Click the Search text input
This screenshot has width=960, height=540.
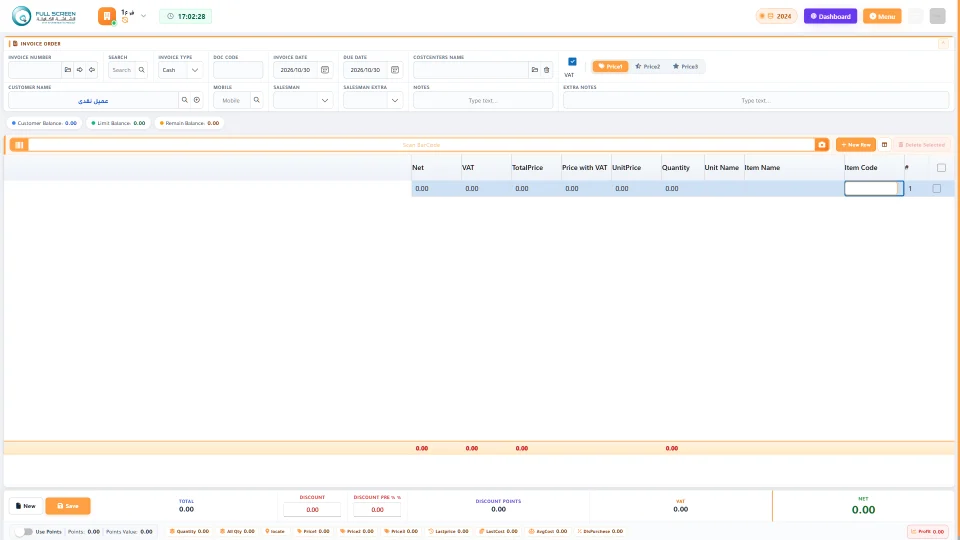coord(122,70)
